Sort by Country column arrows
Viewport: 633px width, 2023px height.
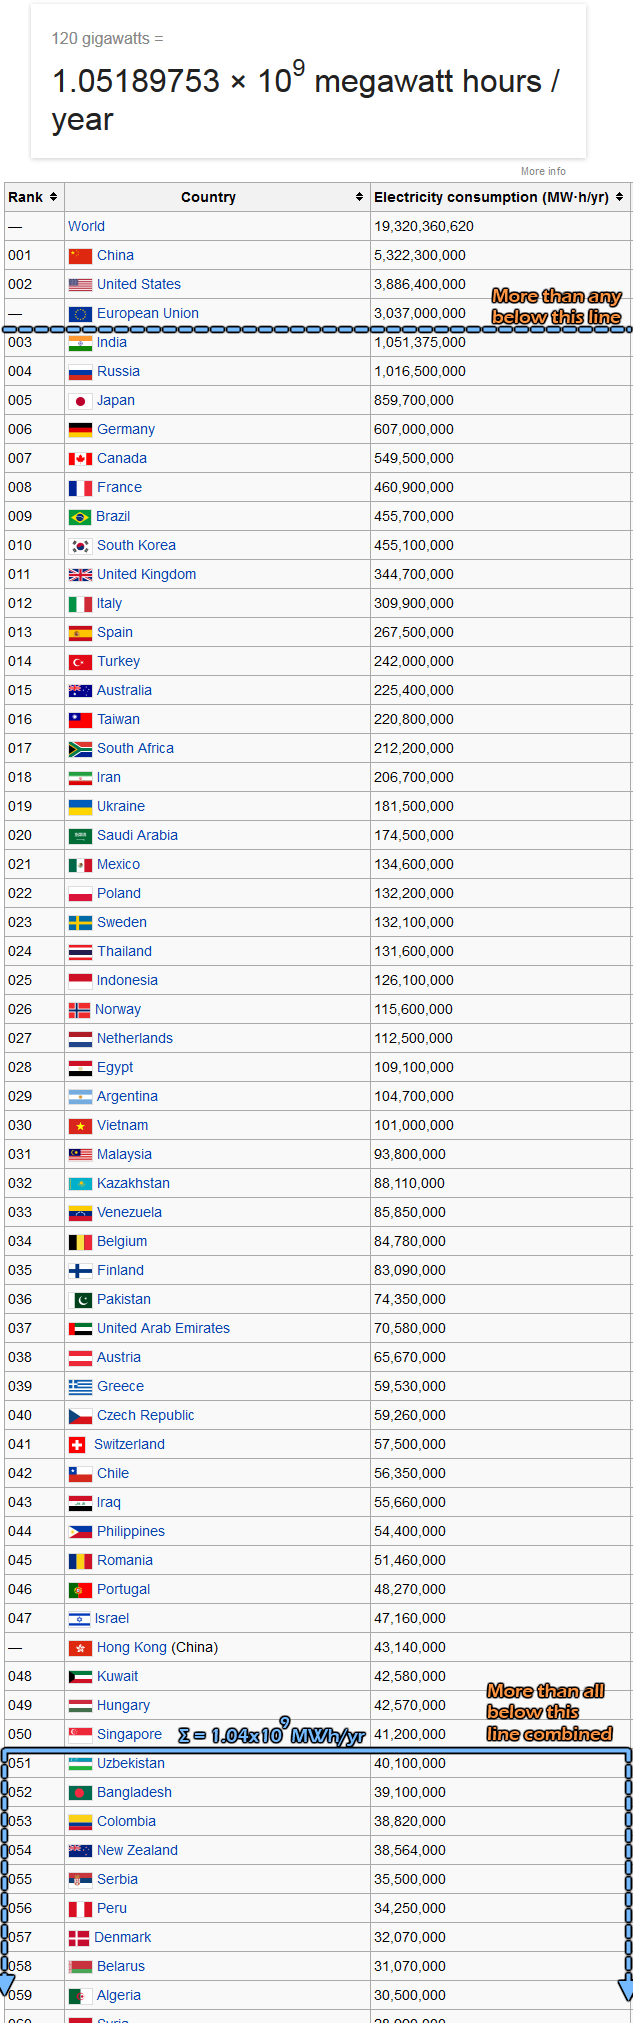click(x=359, y=197)
